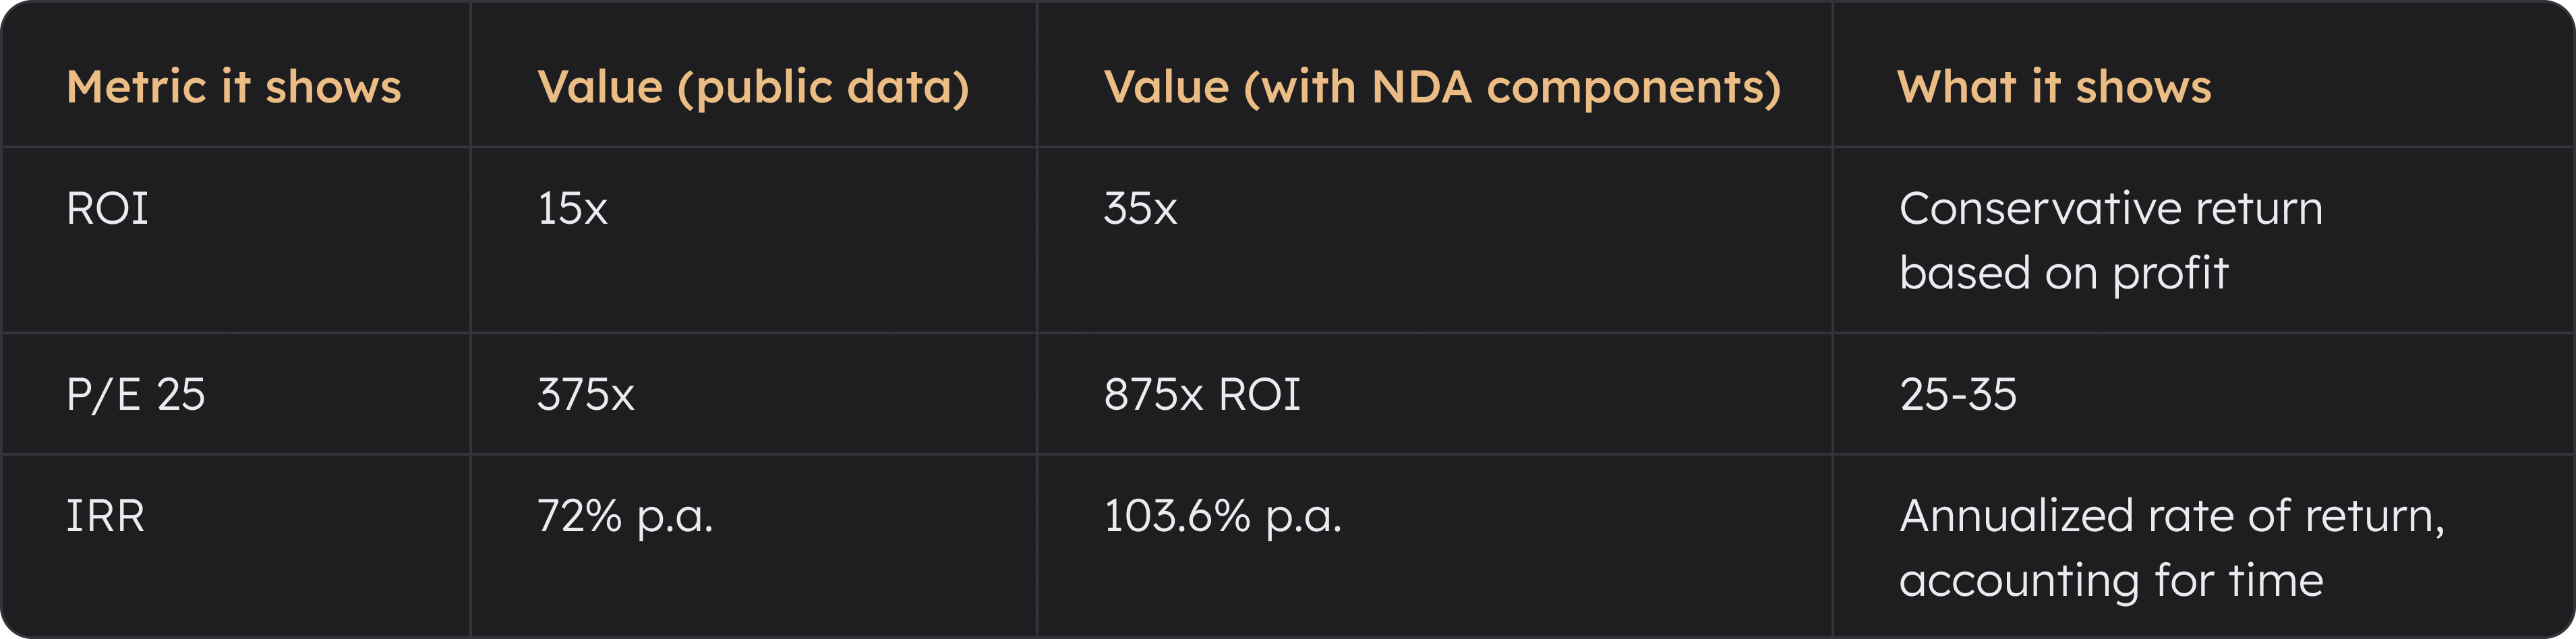Click the word 'NDA' in the header
This screenshot has width=2576, height=639.
[1421, 87]
